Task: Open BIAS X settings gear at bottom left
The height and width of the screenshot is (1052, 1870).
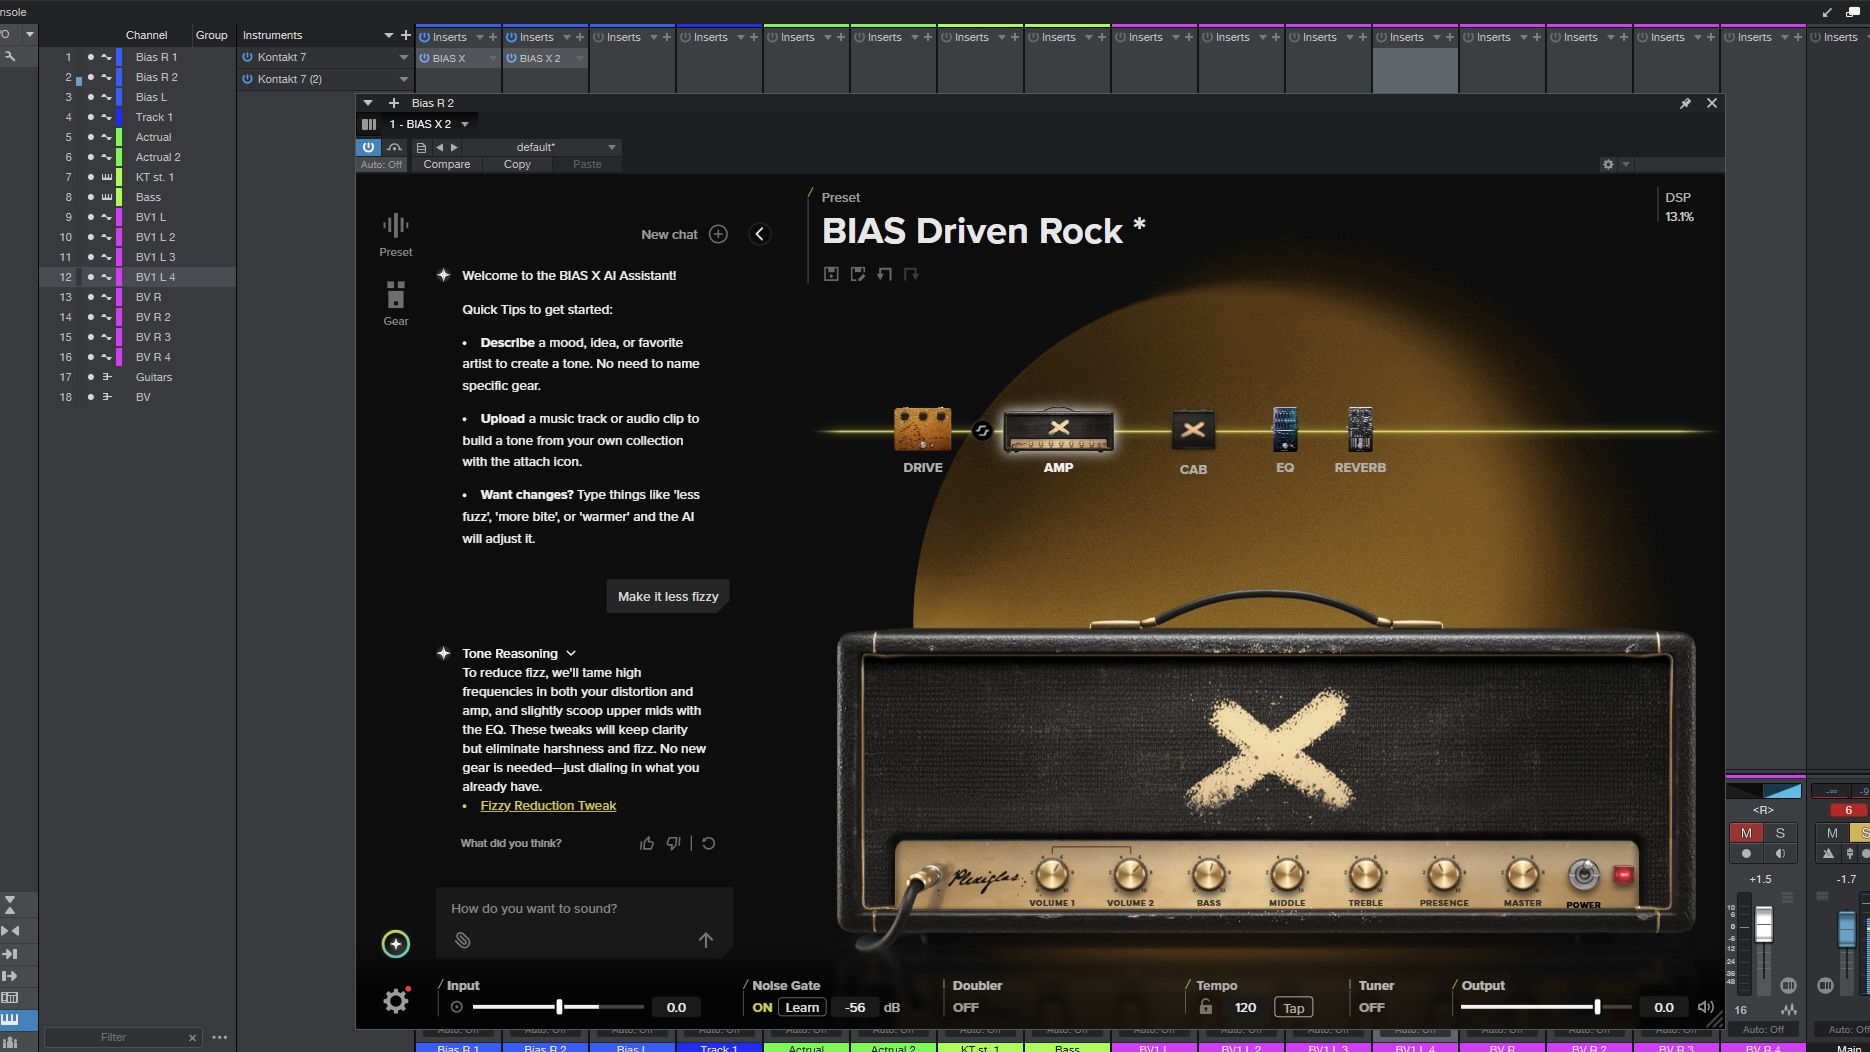Action: tap(396, 1000)
